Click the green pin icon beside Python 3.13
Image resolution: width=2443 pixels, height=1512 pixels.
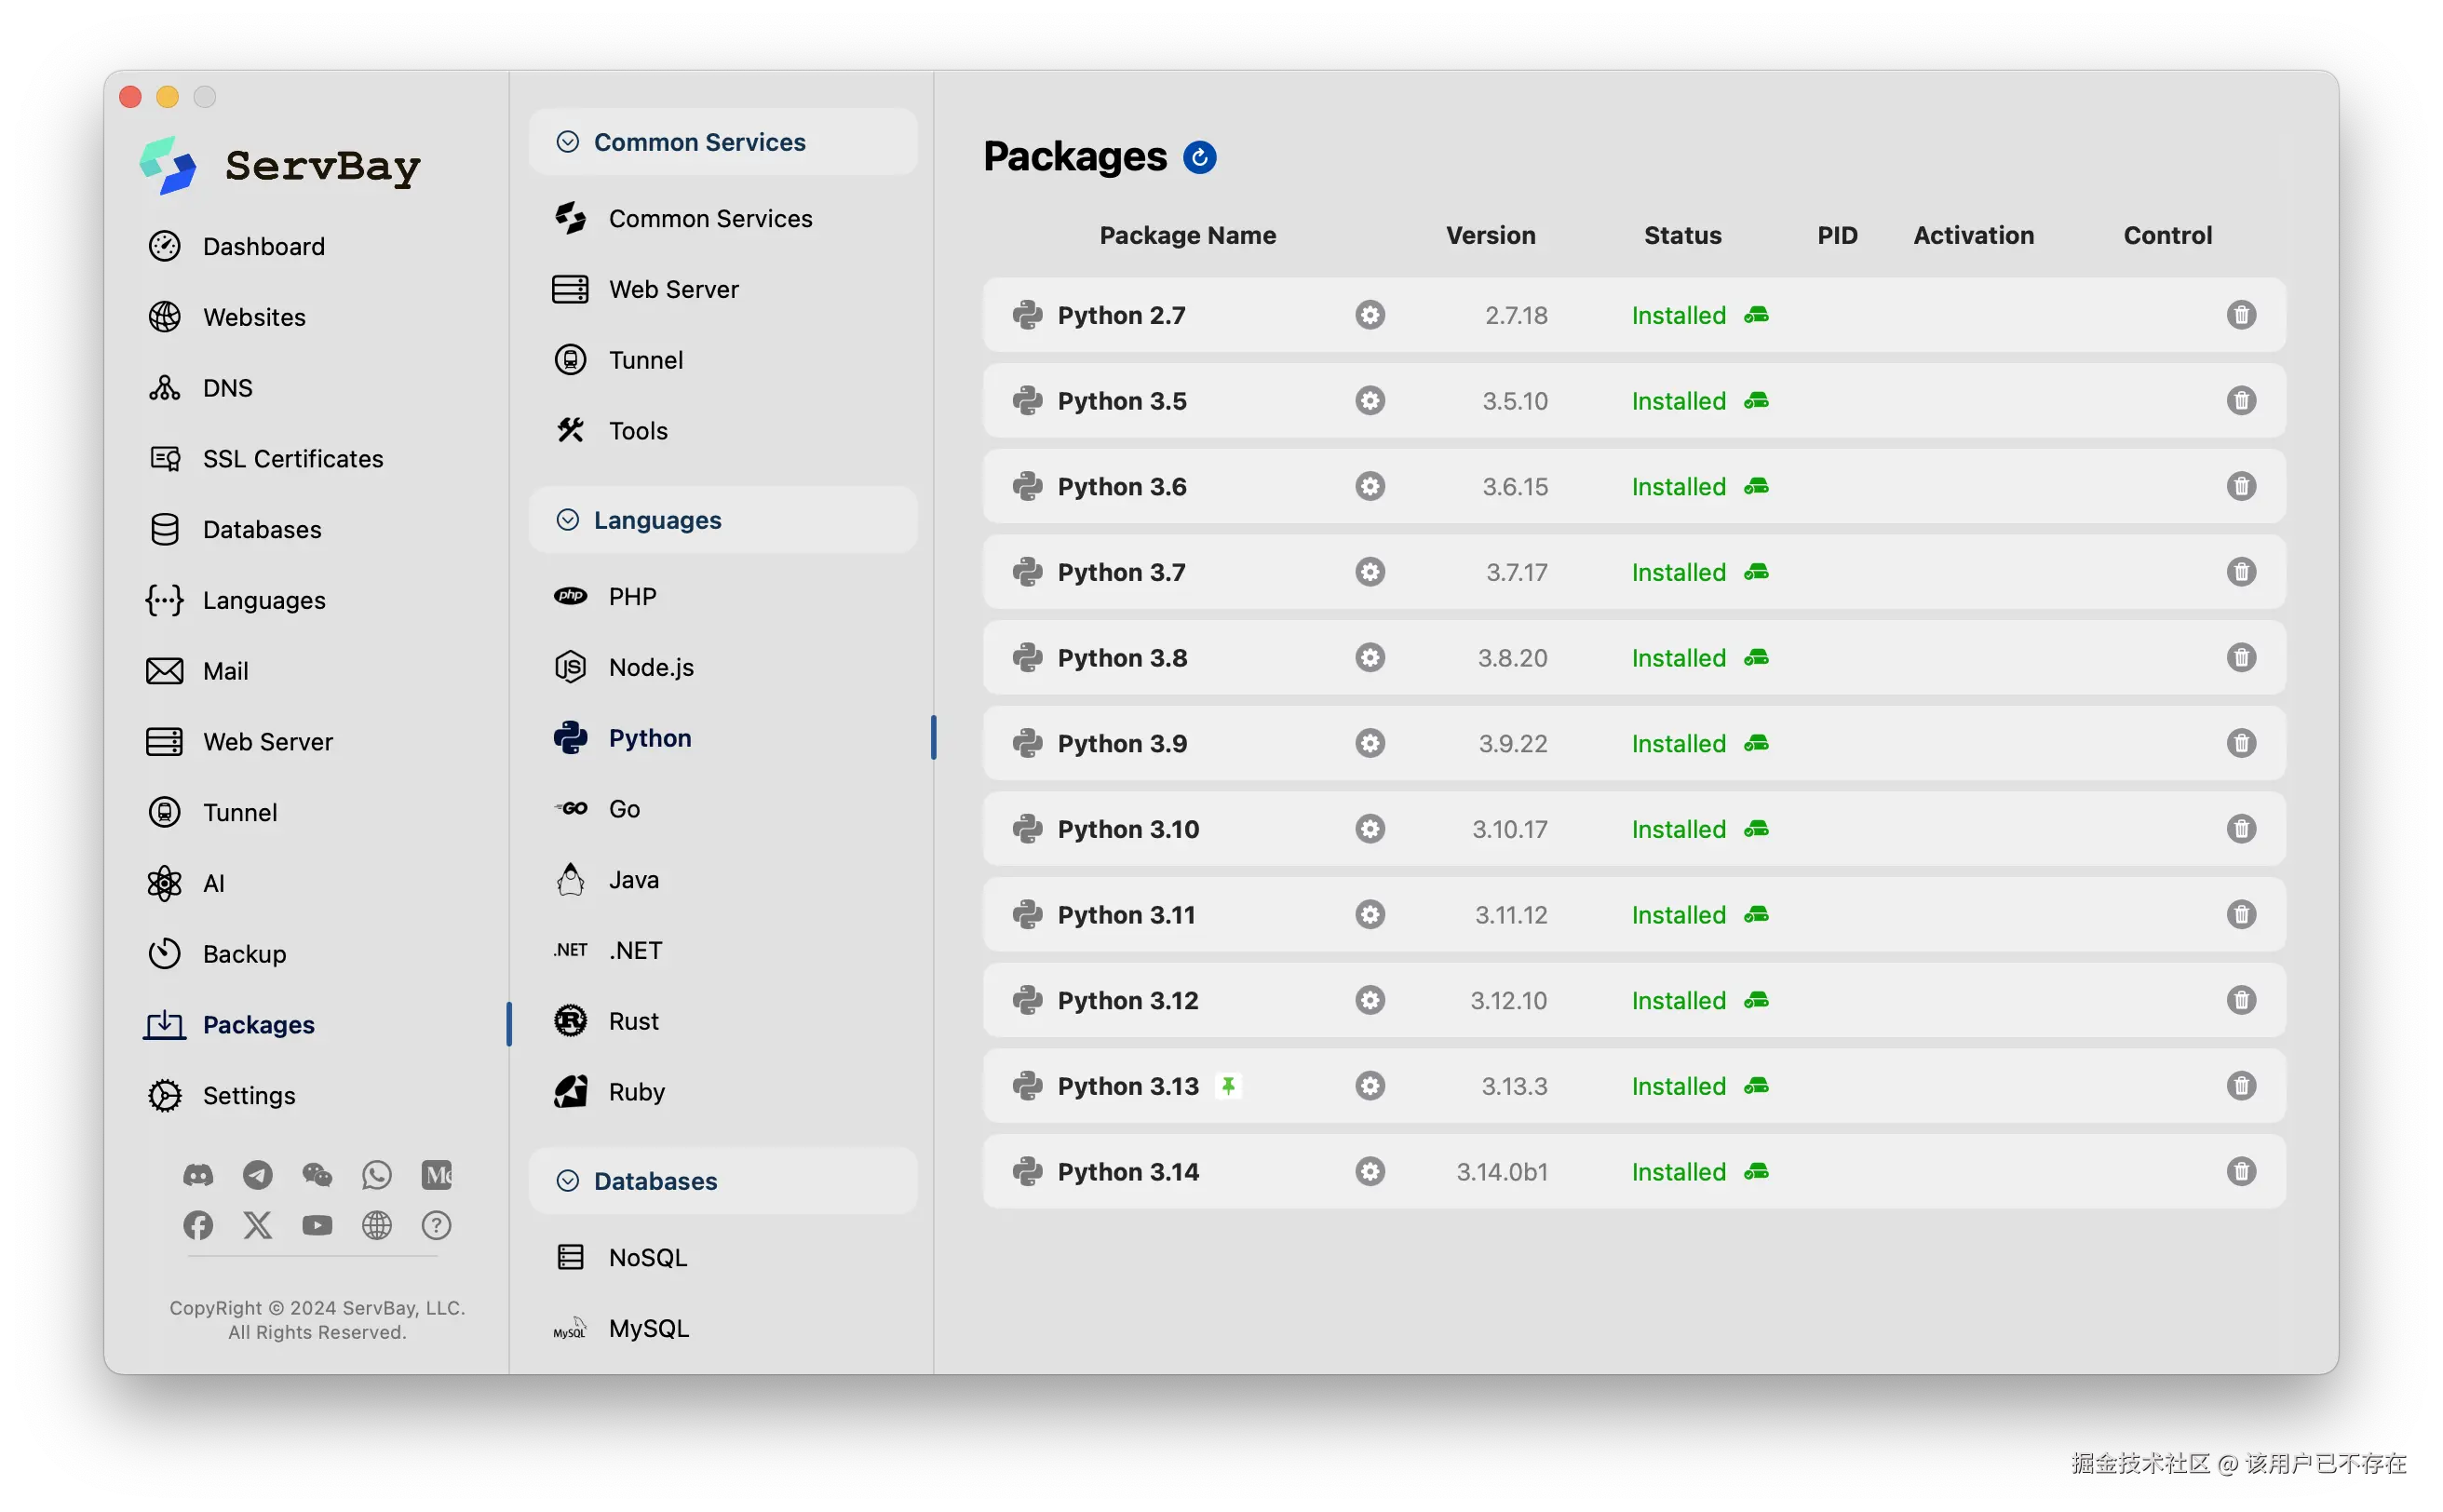1228,1086
